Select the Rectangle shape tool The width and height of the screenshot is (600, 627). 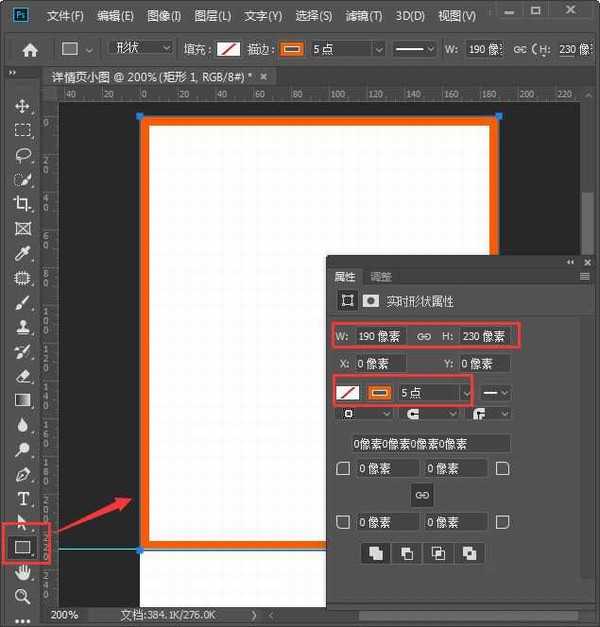pyautogui.click(x=22, y=547)
